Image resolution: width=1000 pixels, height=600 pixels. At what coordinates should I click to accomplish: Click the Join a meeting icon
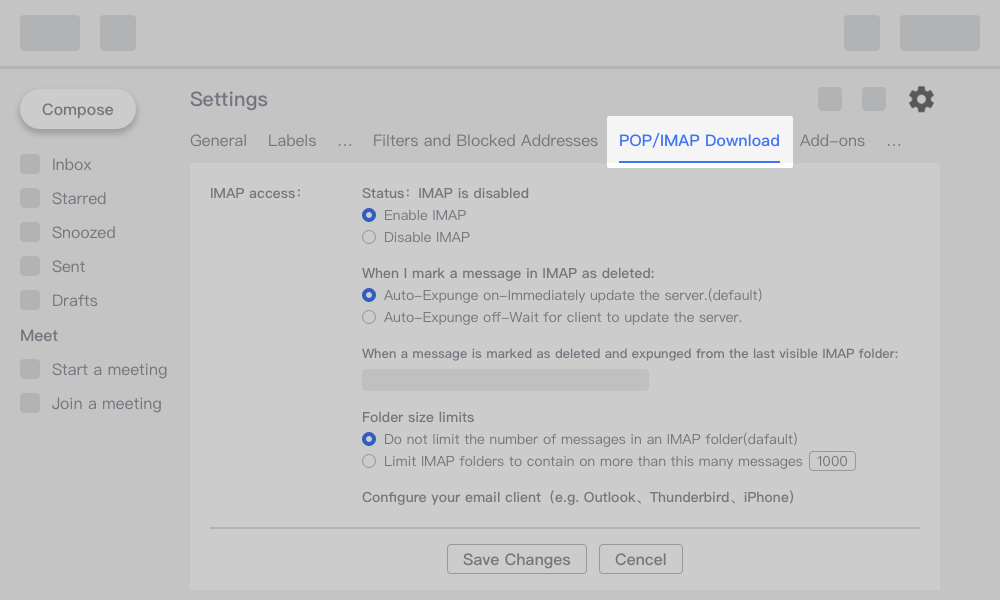(30, 404)
